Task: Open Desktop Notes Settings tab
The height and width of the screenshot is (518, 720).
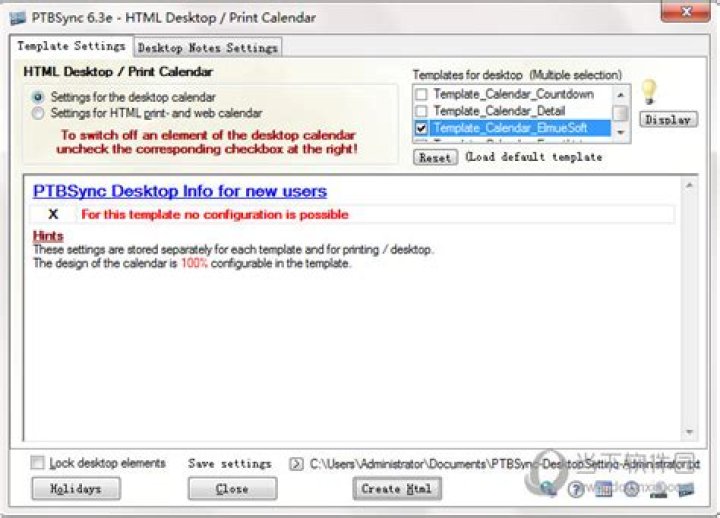Action: pyautogui.click(x=208, y=48)
